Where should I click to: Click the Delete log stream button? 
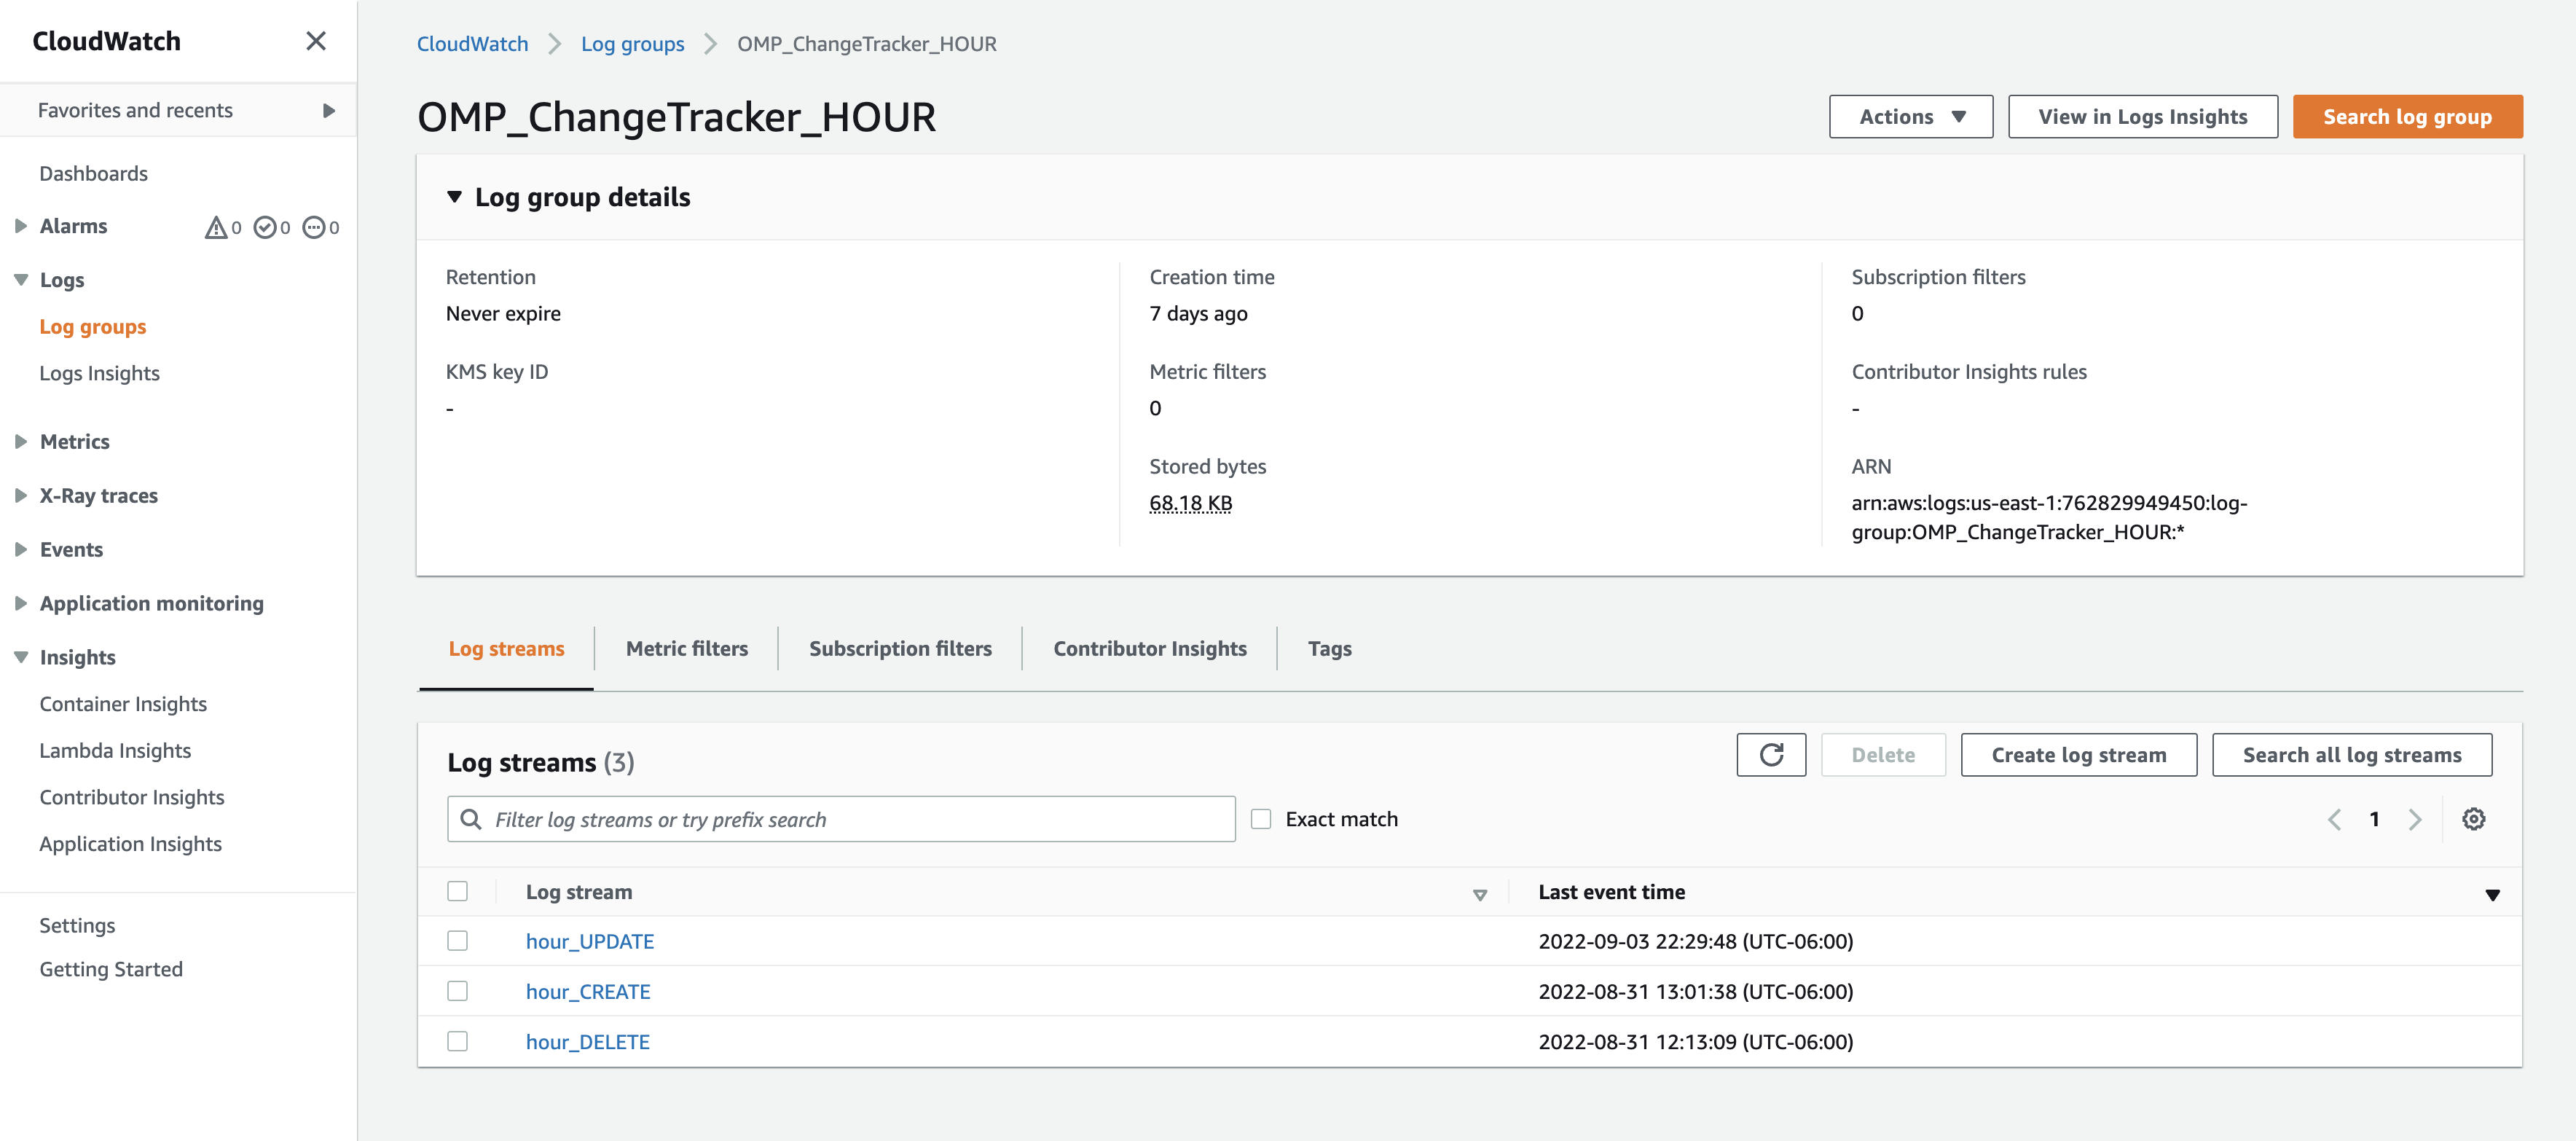pos(1883,755)
